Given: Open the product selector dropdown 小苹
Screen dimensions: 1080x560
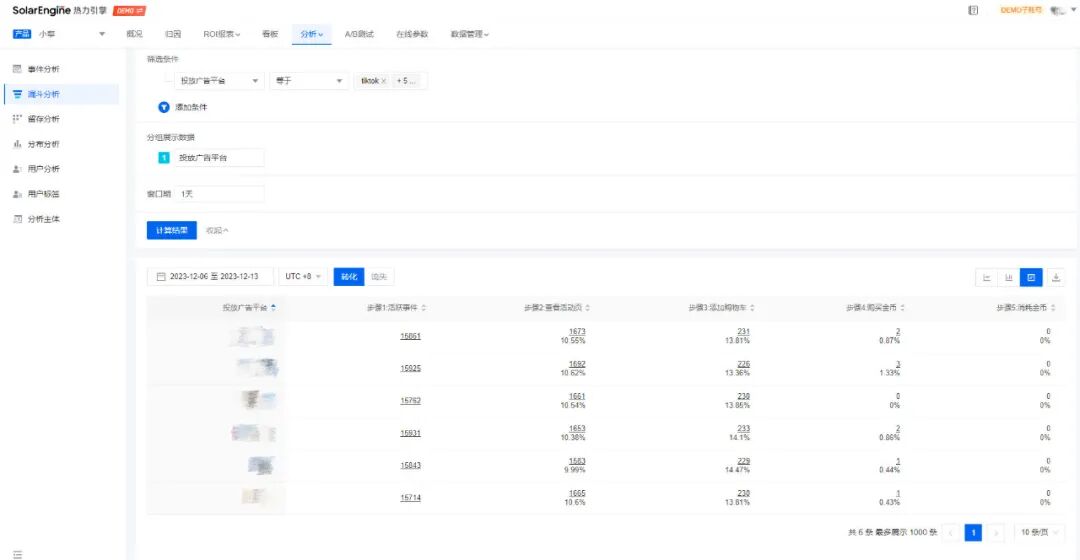Looking at the screenshot, I should pos(59,34).
